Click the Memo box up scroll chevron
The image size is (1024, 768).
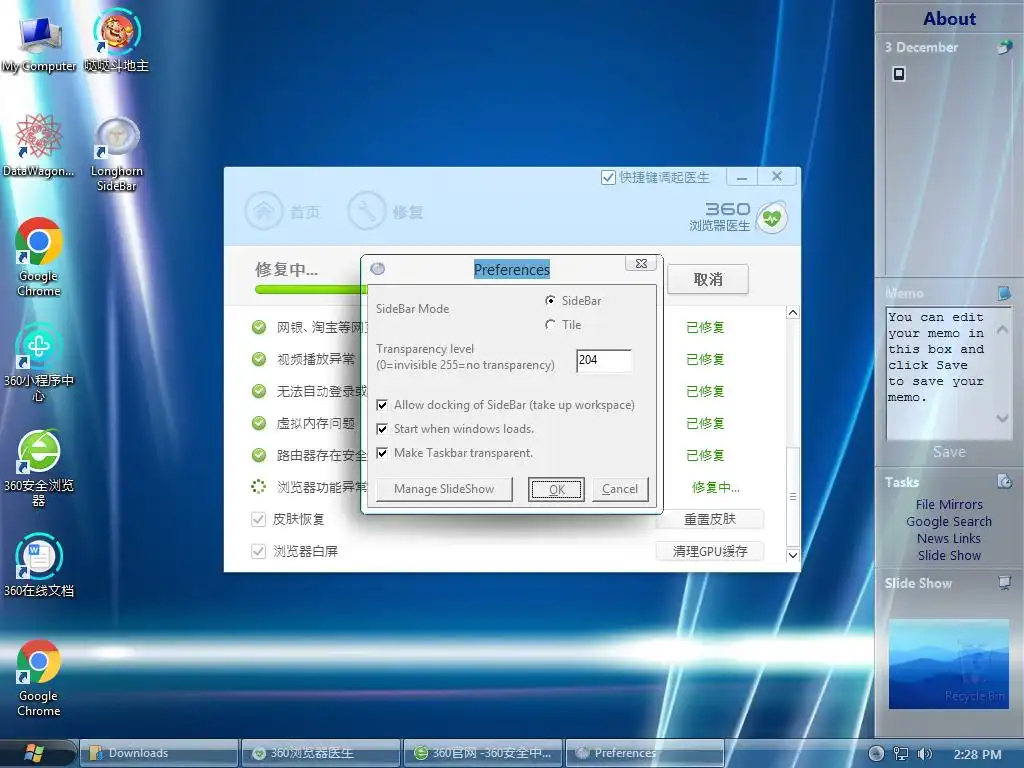1002,330
